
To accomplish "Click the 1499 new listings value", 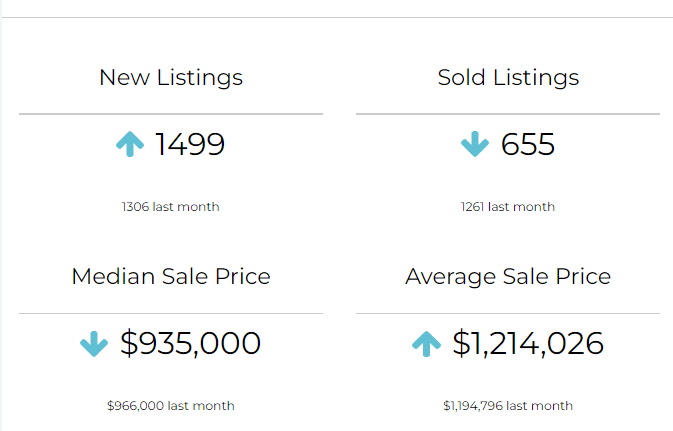I will 190,145.
